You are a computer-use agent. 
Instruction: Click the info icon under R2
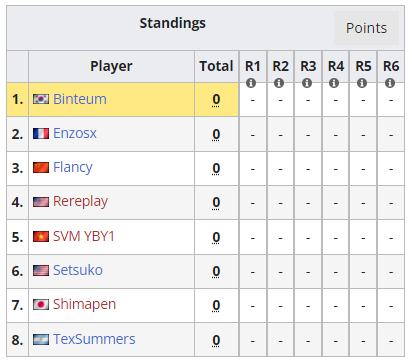click(x=279, y=83)
